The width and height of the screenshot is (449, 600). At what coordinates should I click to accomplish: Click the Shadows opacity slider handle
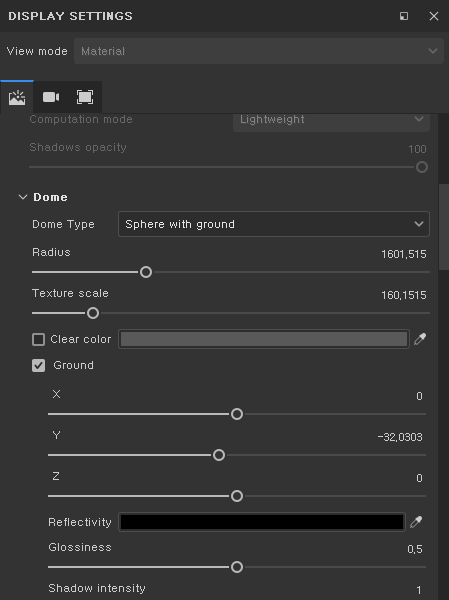click(422, 167)
